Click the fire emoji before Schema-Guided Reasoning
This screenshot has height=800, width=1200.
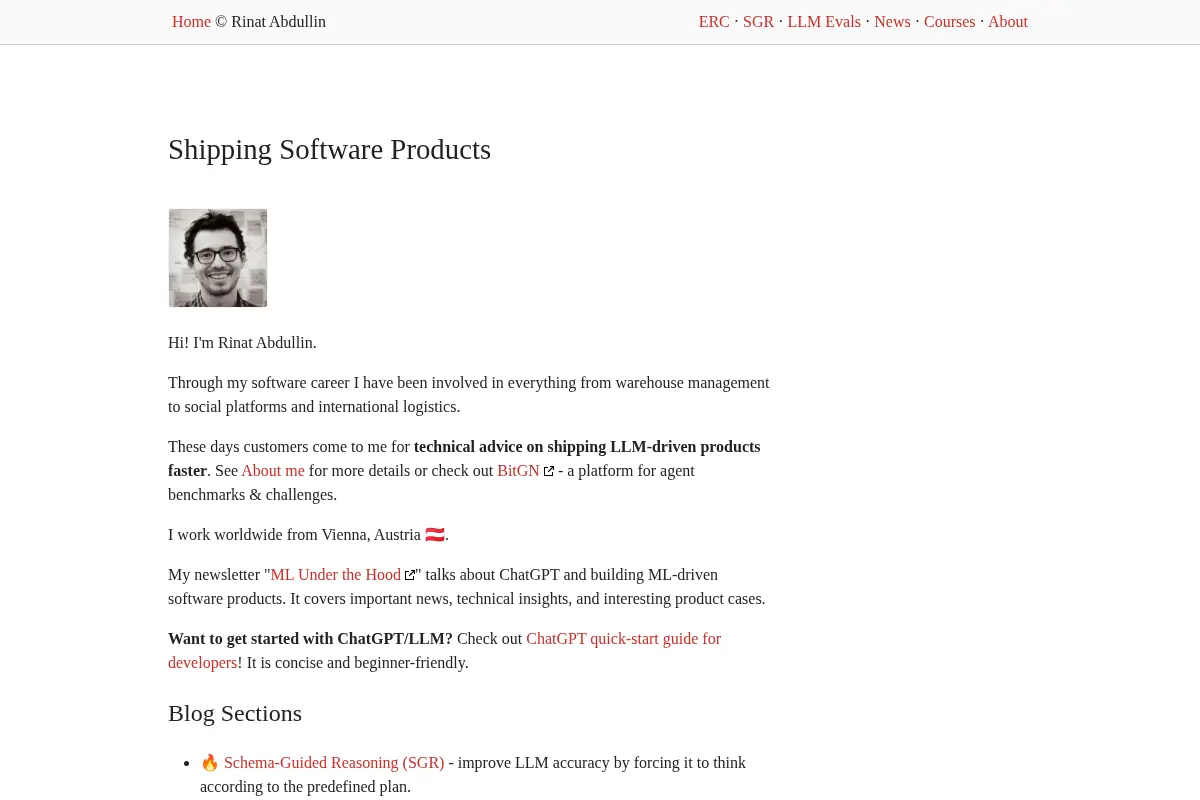tap(210, 763)
